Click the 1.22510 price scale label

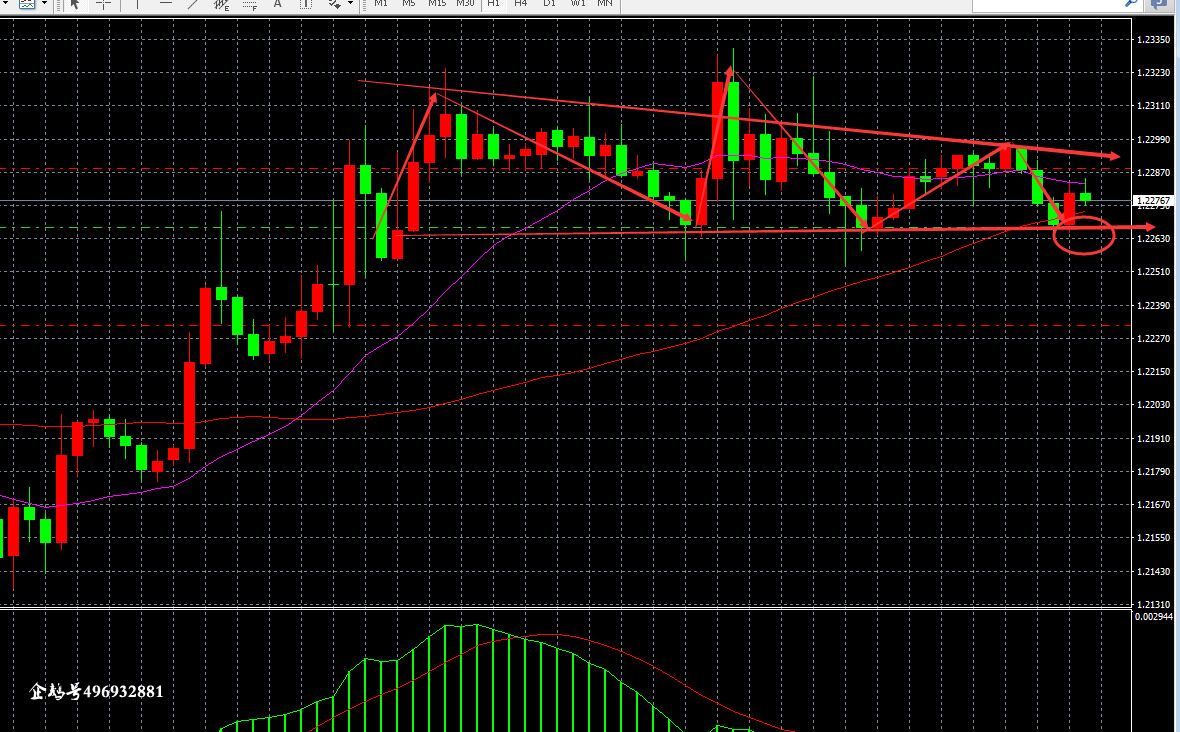1154,272
